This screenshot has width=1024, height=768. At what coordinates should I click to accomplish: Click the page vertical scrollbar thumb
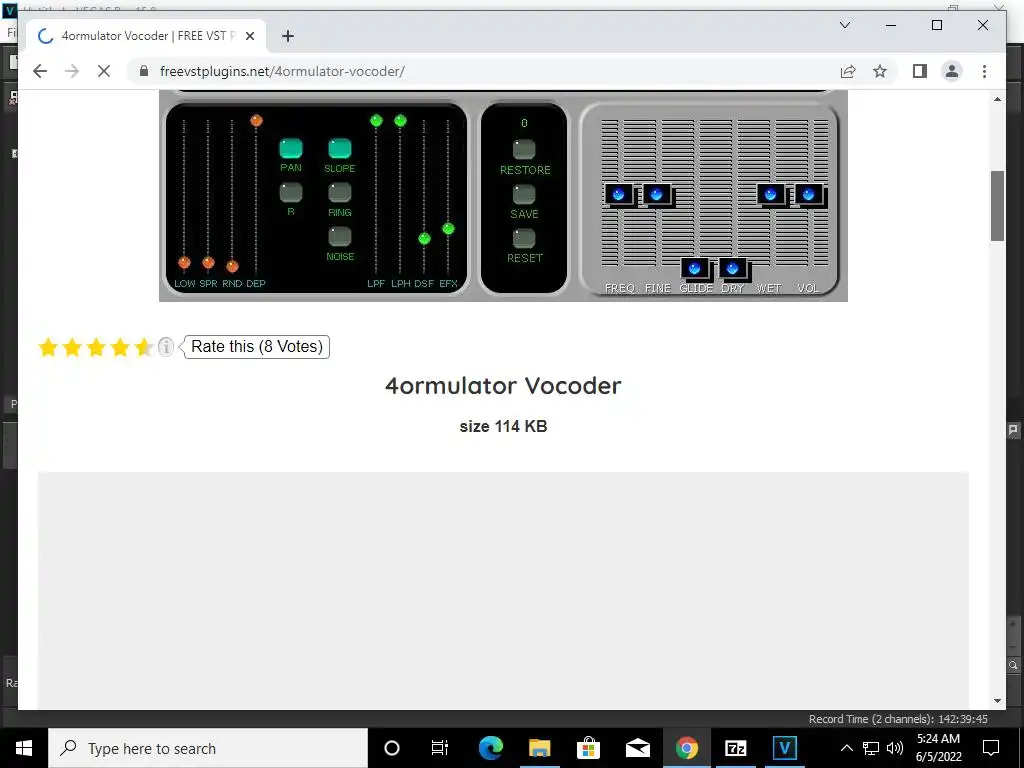point(997,206)
